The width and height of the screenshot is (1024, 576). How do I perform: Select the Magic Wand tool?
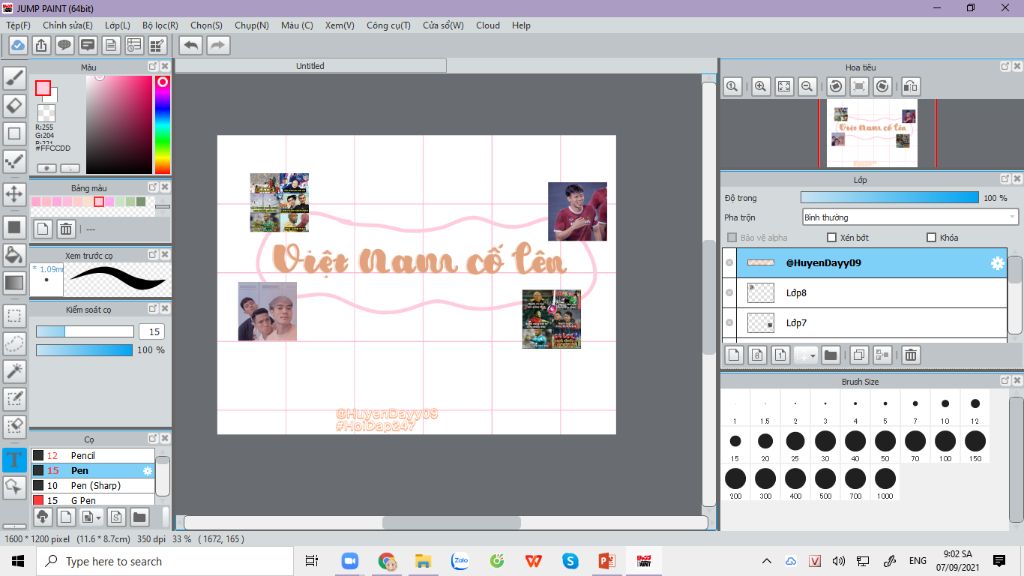coord(14,371)
